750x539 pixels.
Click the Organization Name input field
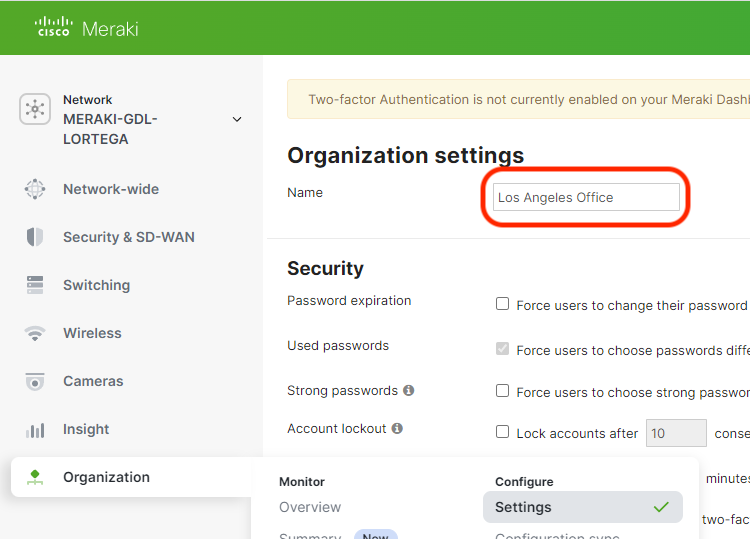(586, 197)
